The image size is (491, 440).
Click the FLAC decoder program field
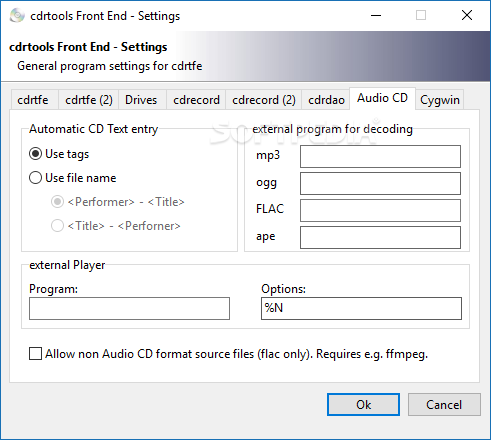[x=380, y=210]
